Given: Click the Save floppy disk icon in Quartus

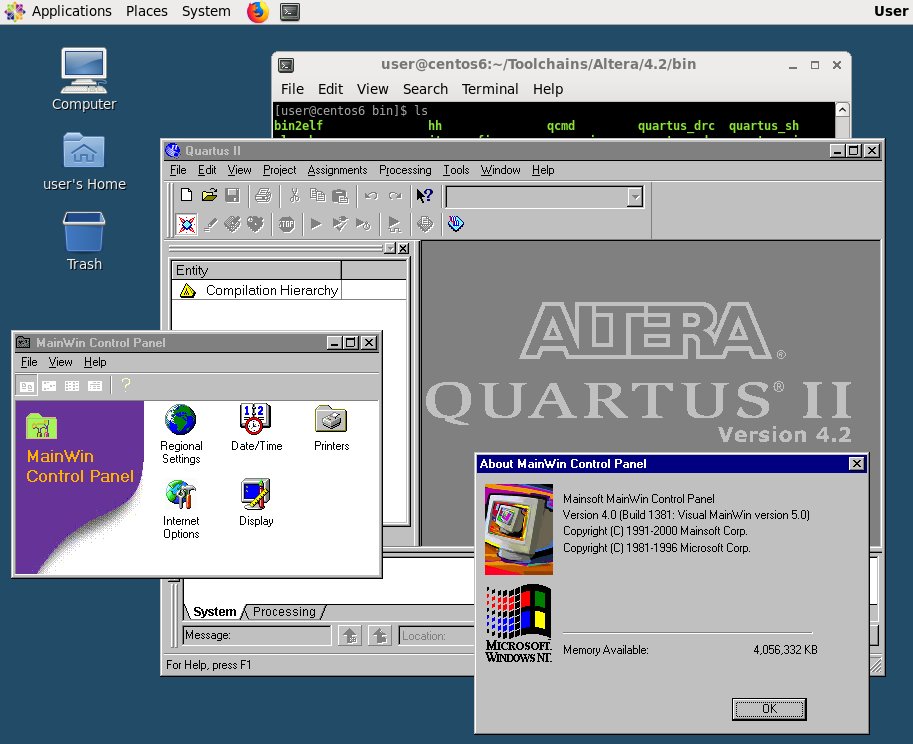Looking at the screenshot, I should coord(232,196).
